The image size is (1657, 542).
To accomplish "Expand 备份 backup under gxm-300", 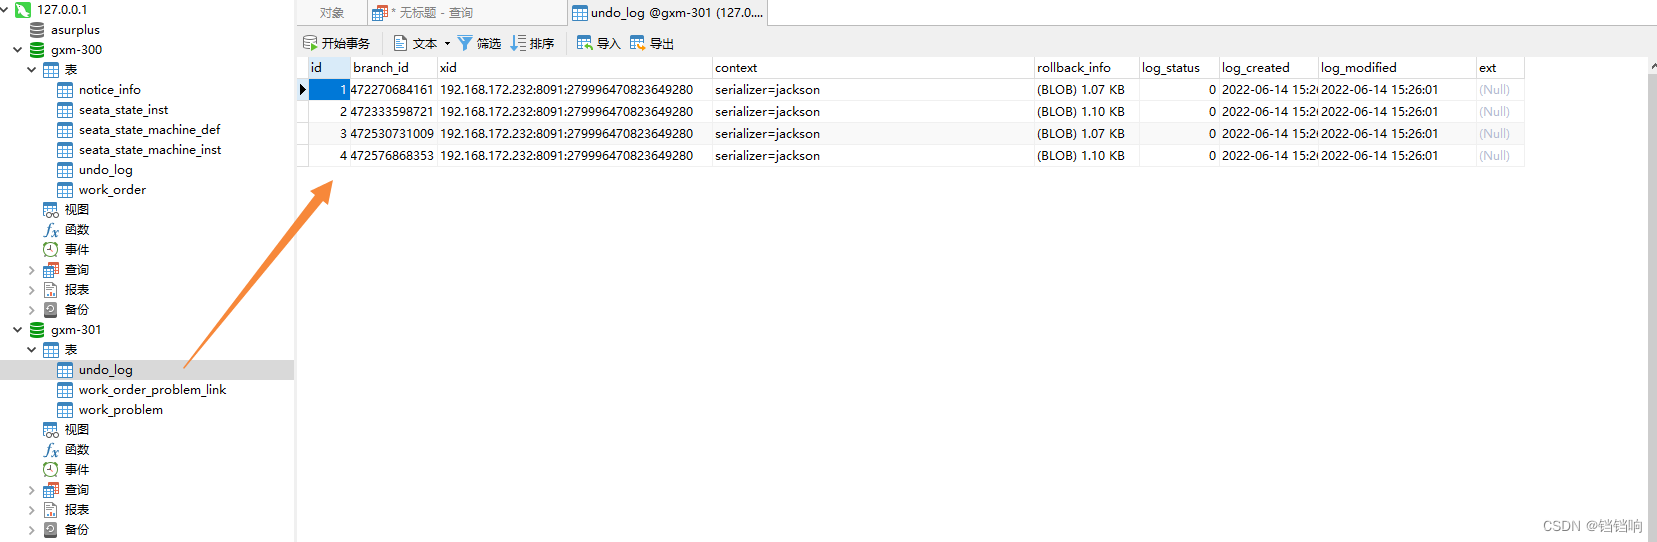I will click(32, 310).
